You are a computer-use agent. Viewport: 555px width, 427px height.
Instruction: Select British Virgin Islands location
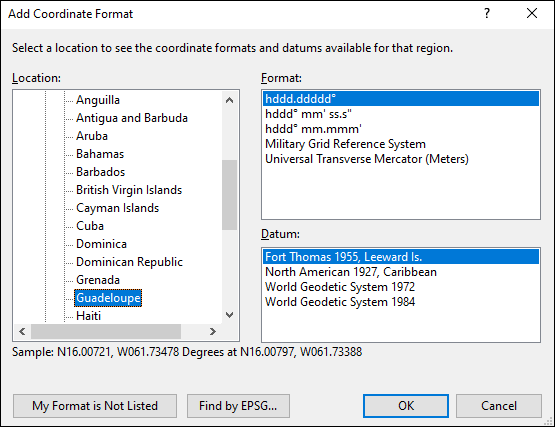pyautogui.click(x=129, y=190)
